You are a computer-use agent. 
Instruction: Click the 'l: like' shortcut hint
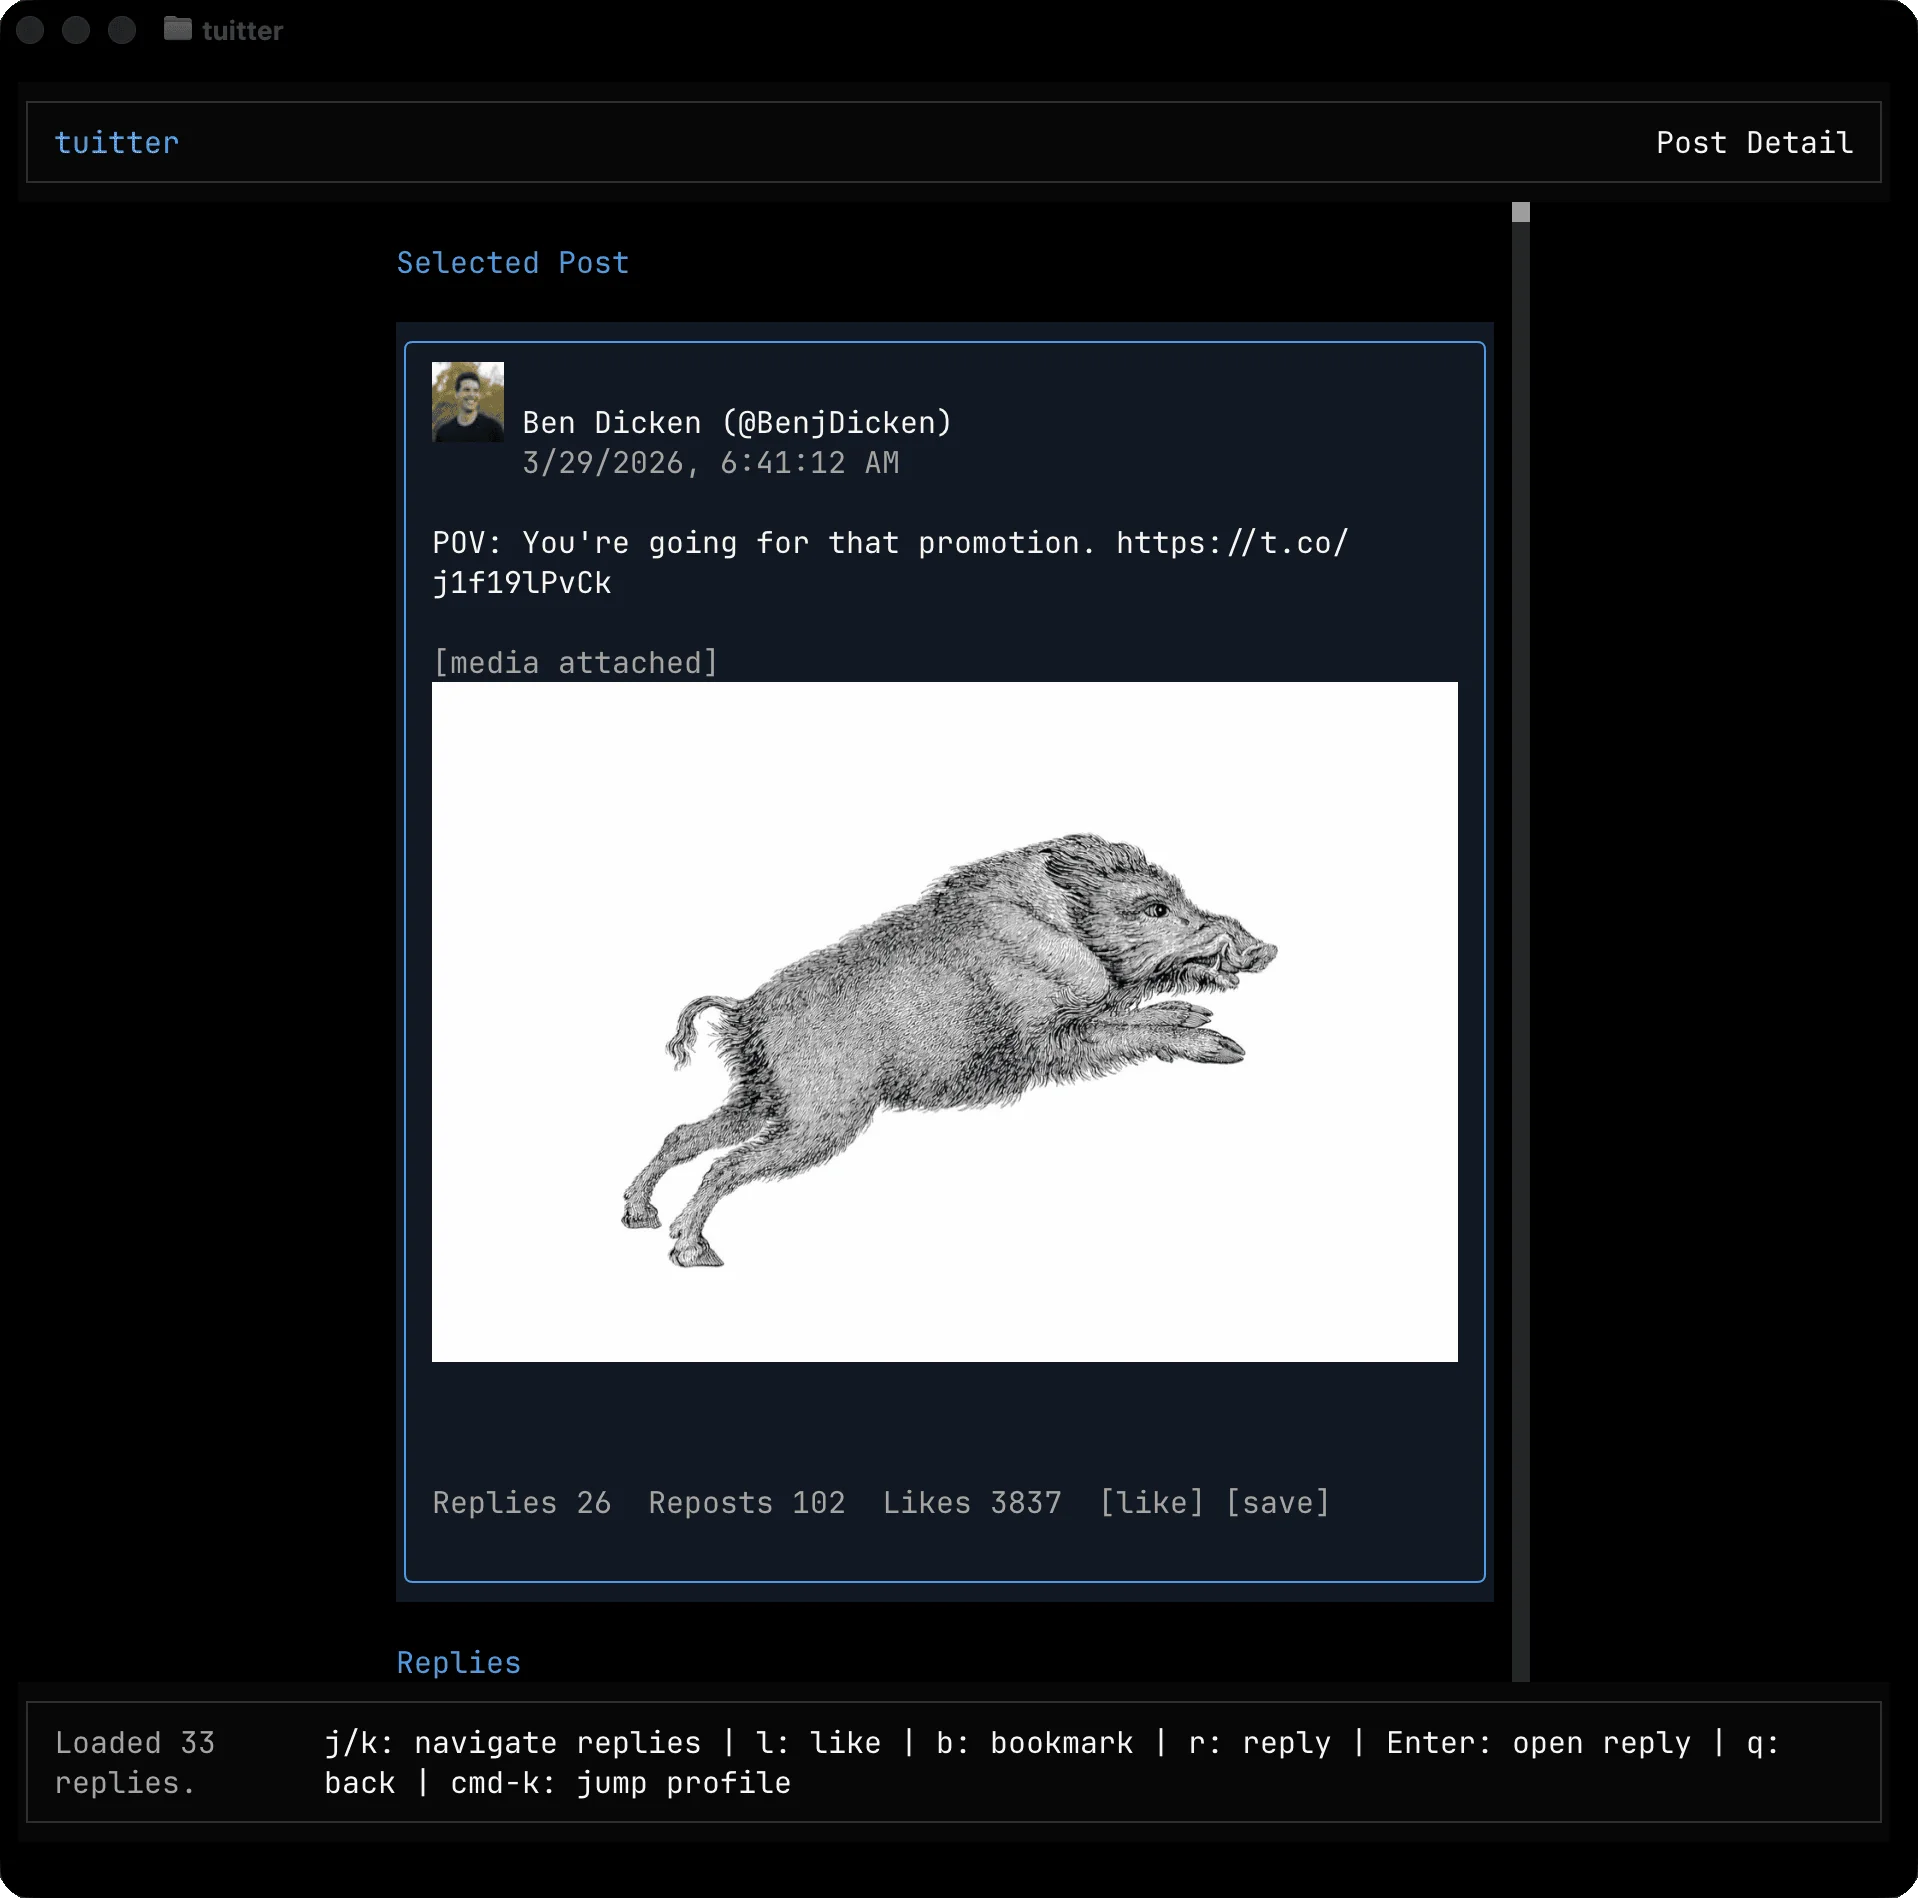pos(818,1743)
